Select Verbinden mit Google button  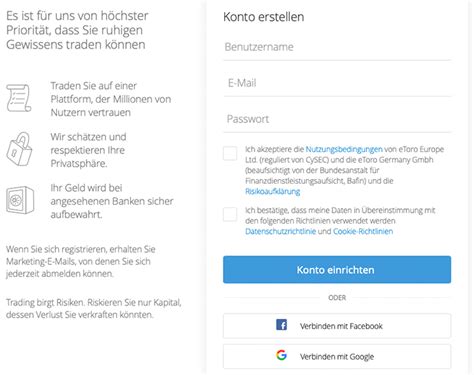337,356
